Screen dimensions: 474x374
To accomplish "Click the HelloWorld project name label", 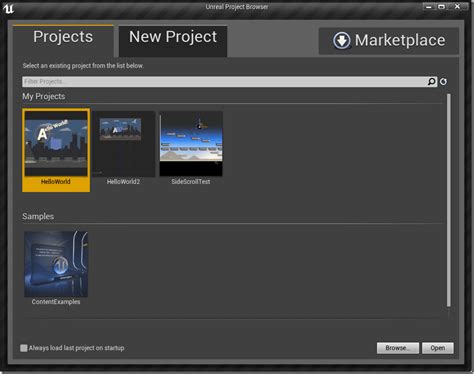I will (x=56, y=182).
